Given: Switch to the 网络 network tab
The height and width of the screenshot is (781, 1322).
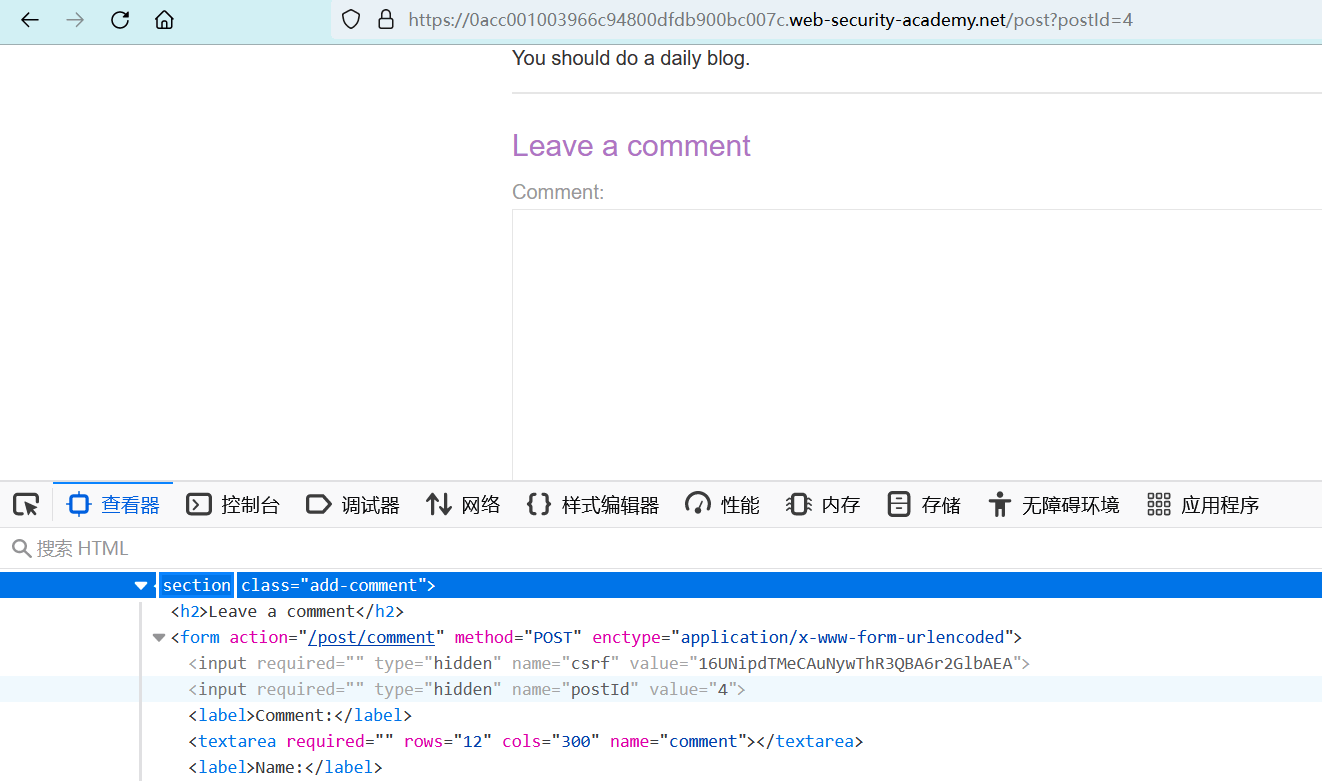Looking at the screenshot, I should coord(463,505).
